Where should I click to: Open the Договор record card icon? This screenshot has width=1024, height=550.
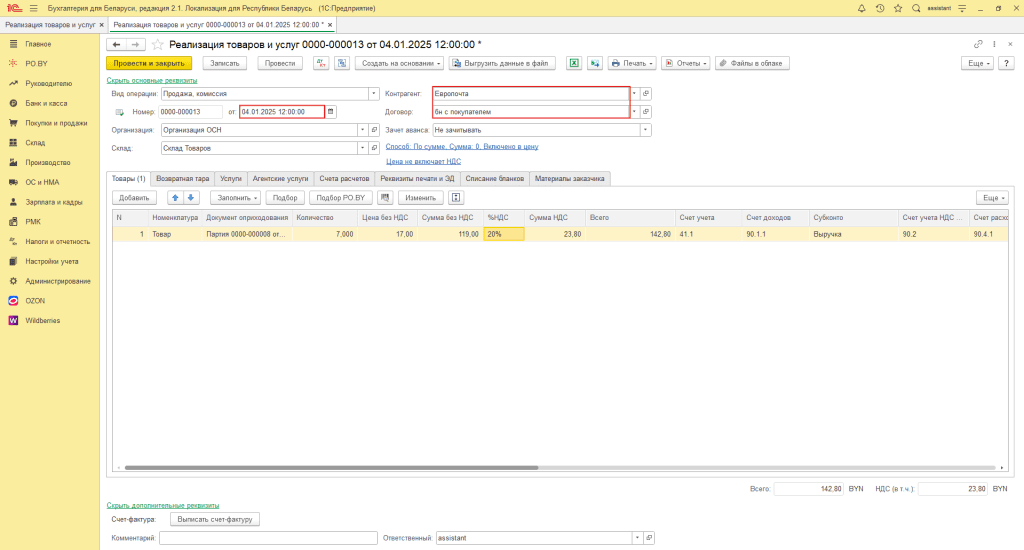pos(646,112)
